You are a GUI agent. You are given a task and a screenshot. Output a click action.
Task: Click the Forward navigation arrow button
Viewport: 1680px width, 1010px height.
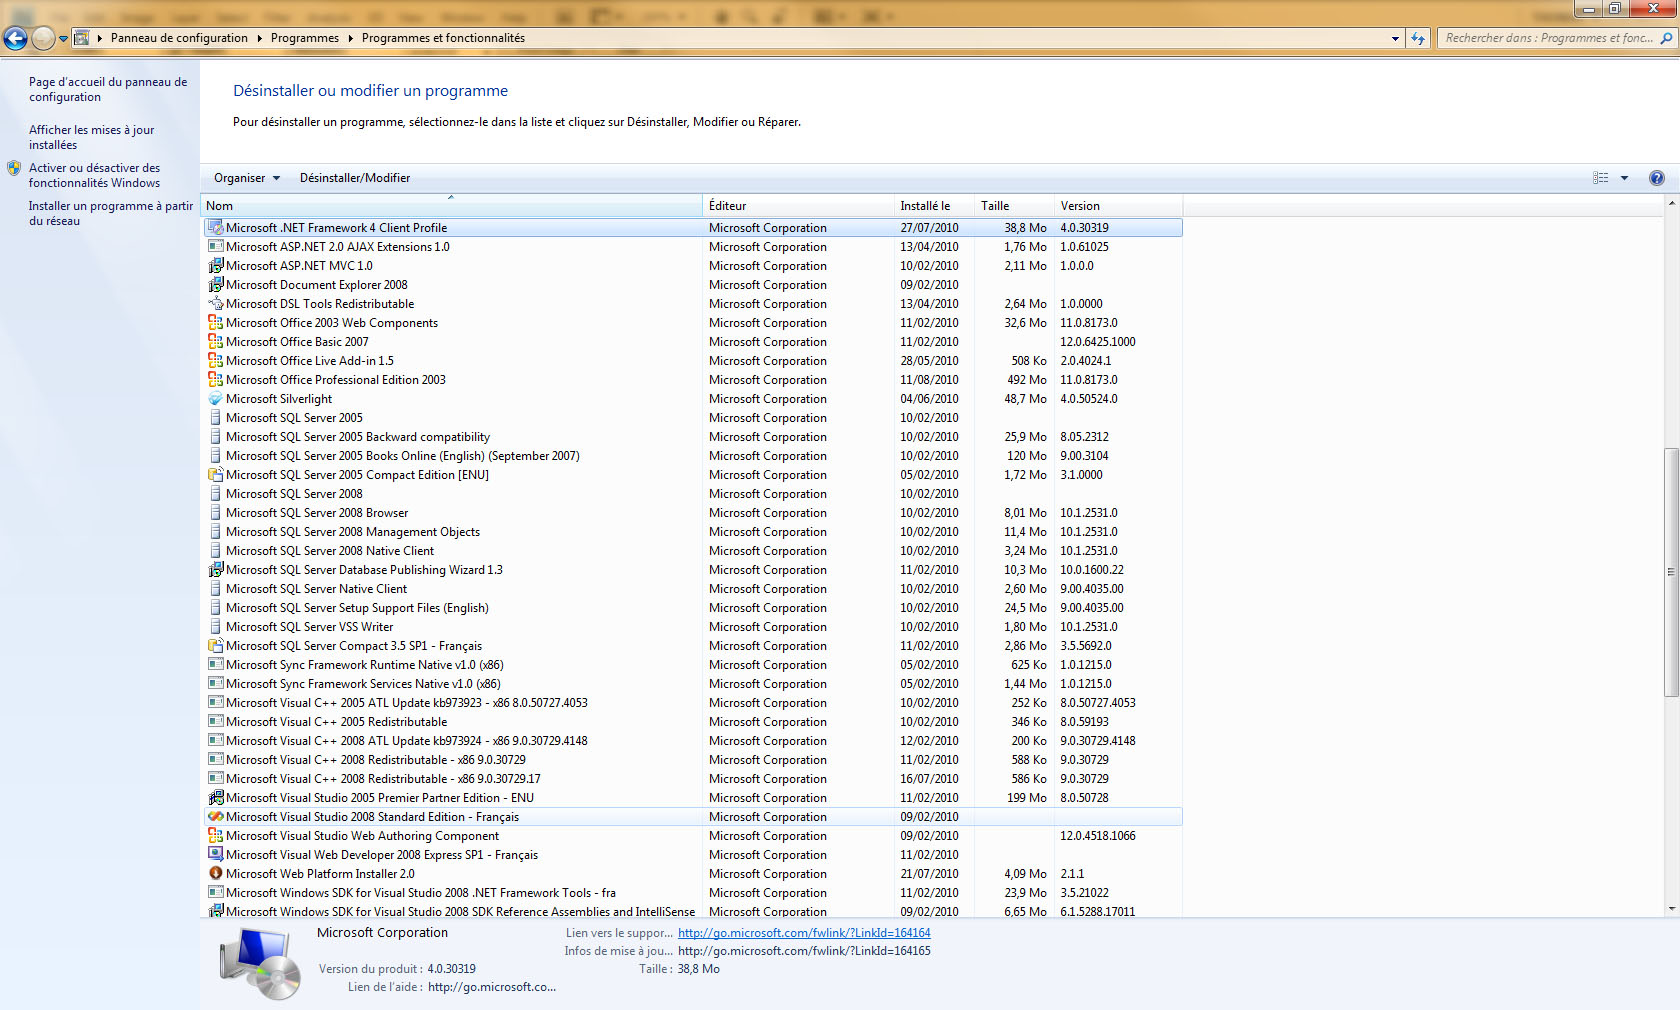(43, 38)
